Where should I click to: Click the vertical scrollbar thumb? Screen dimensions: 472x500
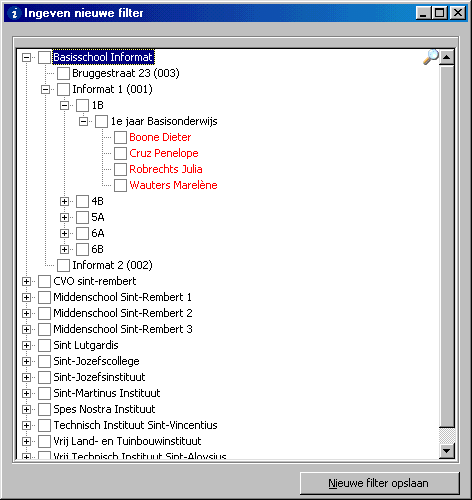point(447,247)
